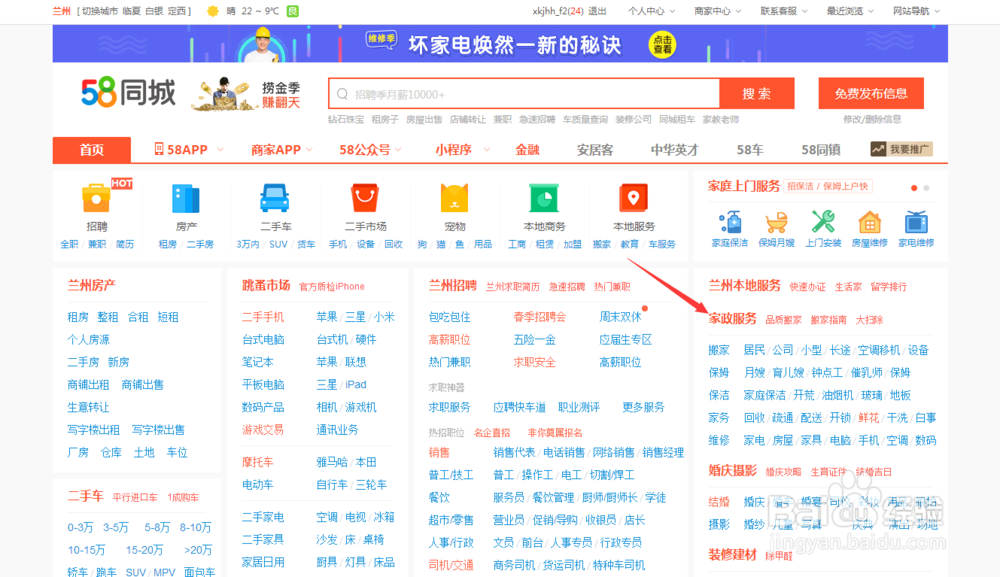Switch to second carousel dot in 家庭上门服务

pyautogui.click(x=926, y=188)
